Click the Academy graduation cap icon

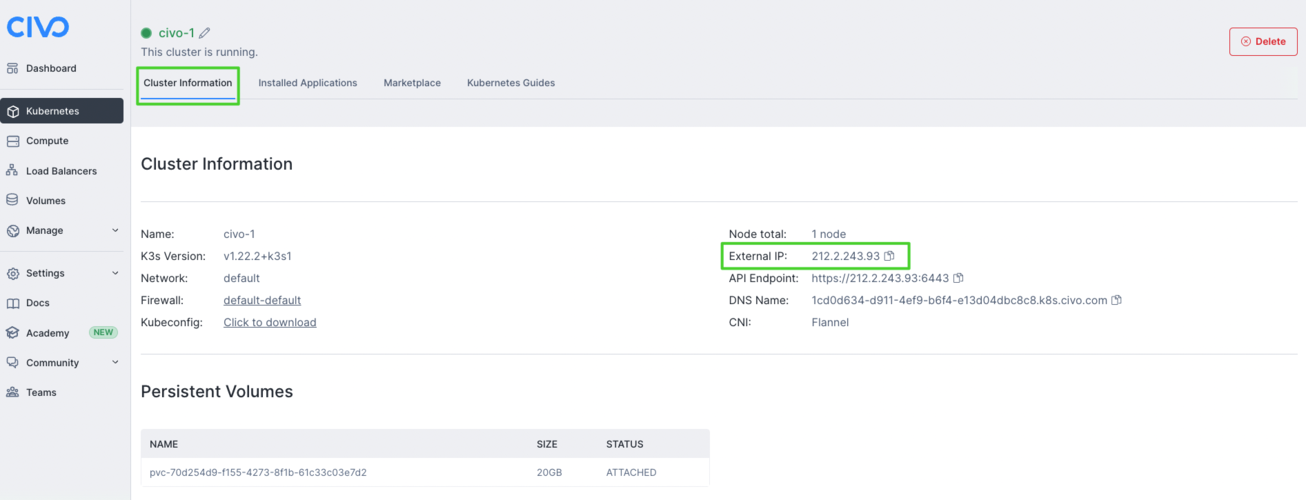pyautogui.click(x=13, y=333)
